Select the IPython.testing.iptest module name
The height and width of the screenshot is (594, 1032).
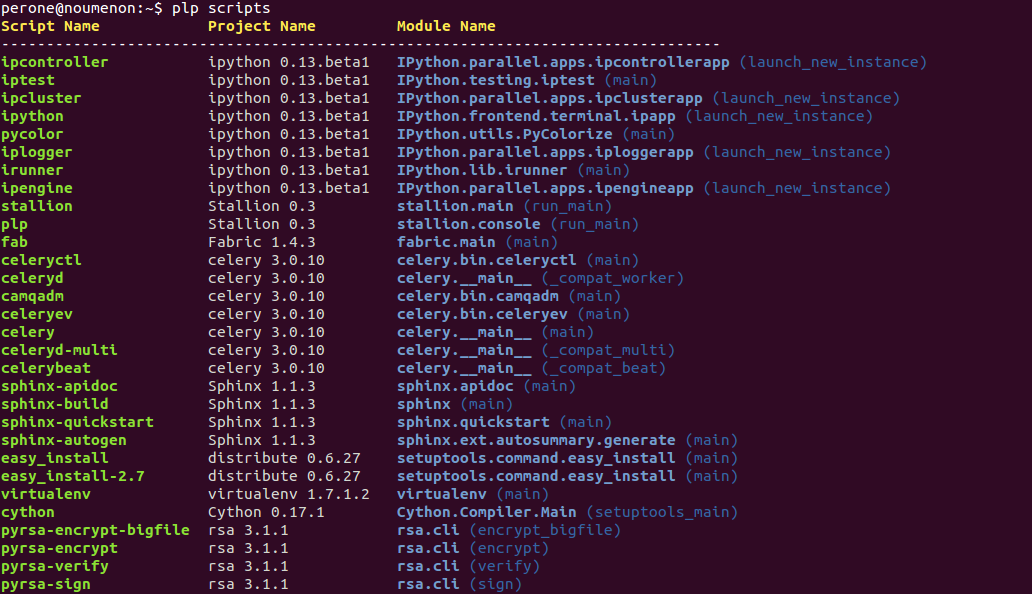pyautogui.click(x=496, y=80)
